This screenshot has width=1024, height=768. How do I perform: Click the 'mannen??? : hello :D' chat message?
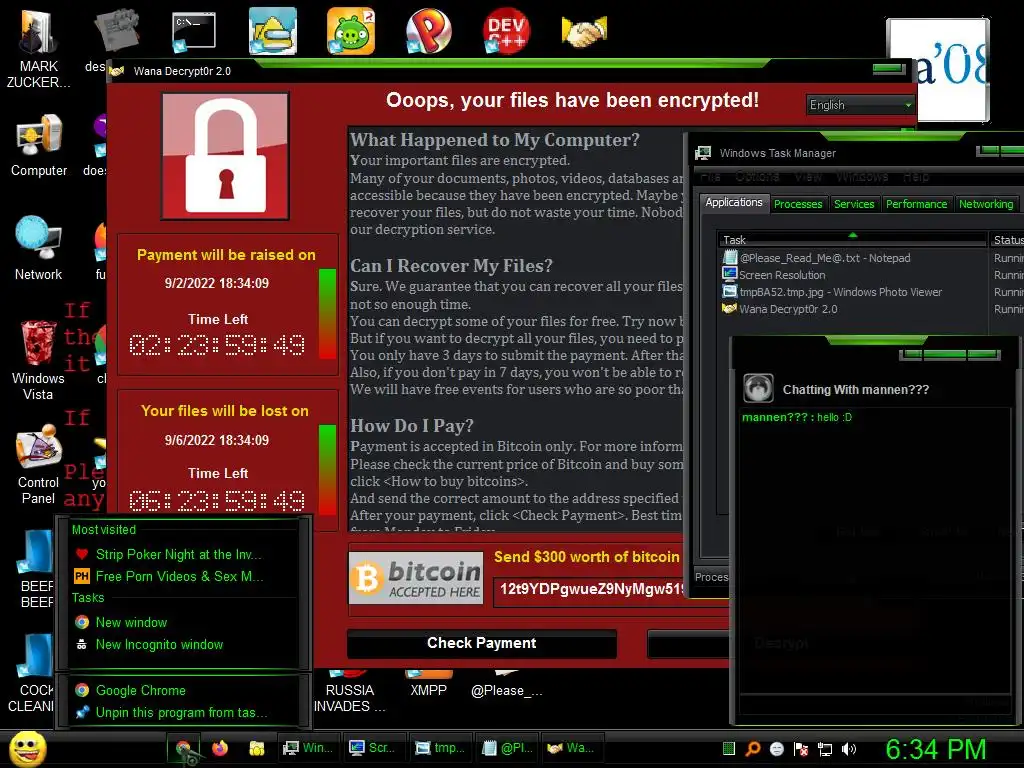point(797,417)
